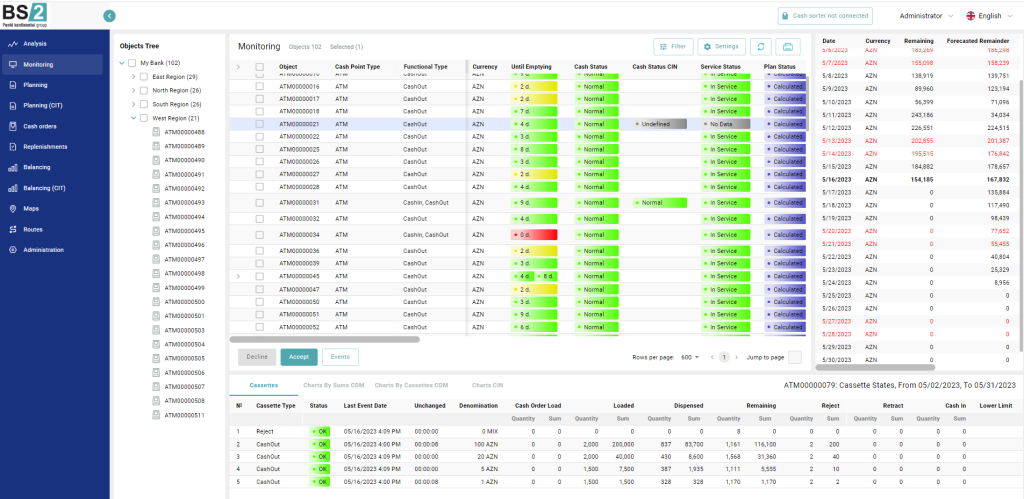
Task: Click the ATM00000493 device icon in tree
Action: tap(156, 203)
